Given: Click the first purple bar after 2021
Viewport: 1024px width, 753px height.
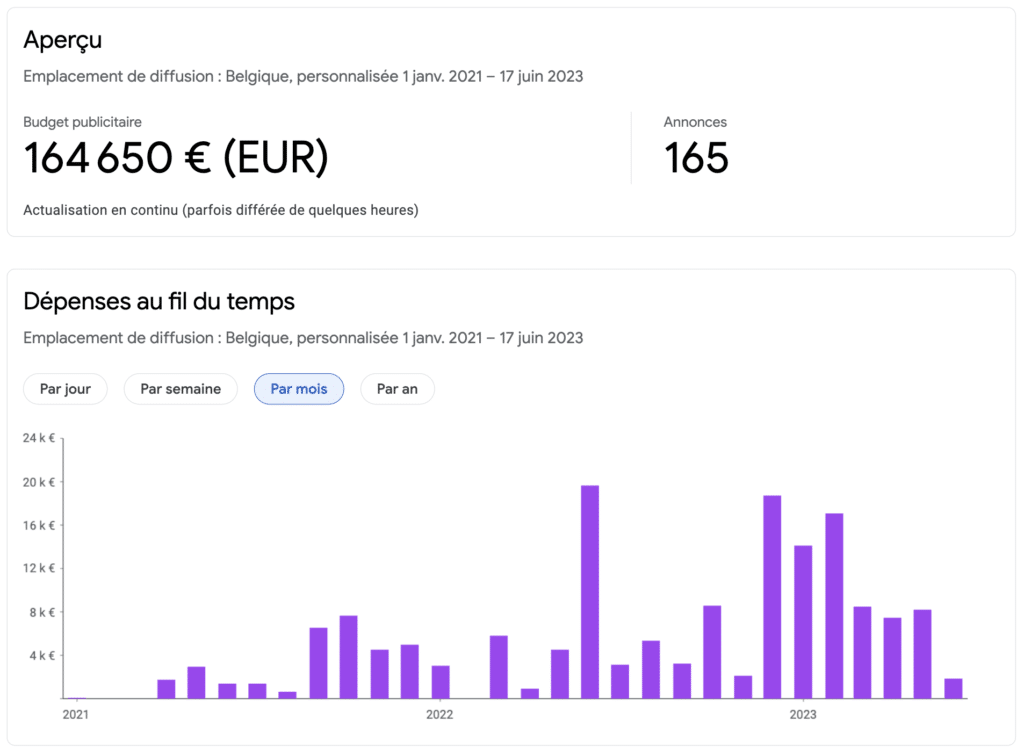Looking at the screenshot, I should point(166,689).
